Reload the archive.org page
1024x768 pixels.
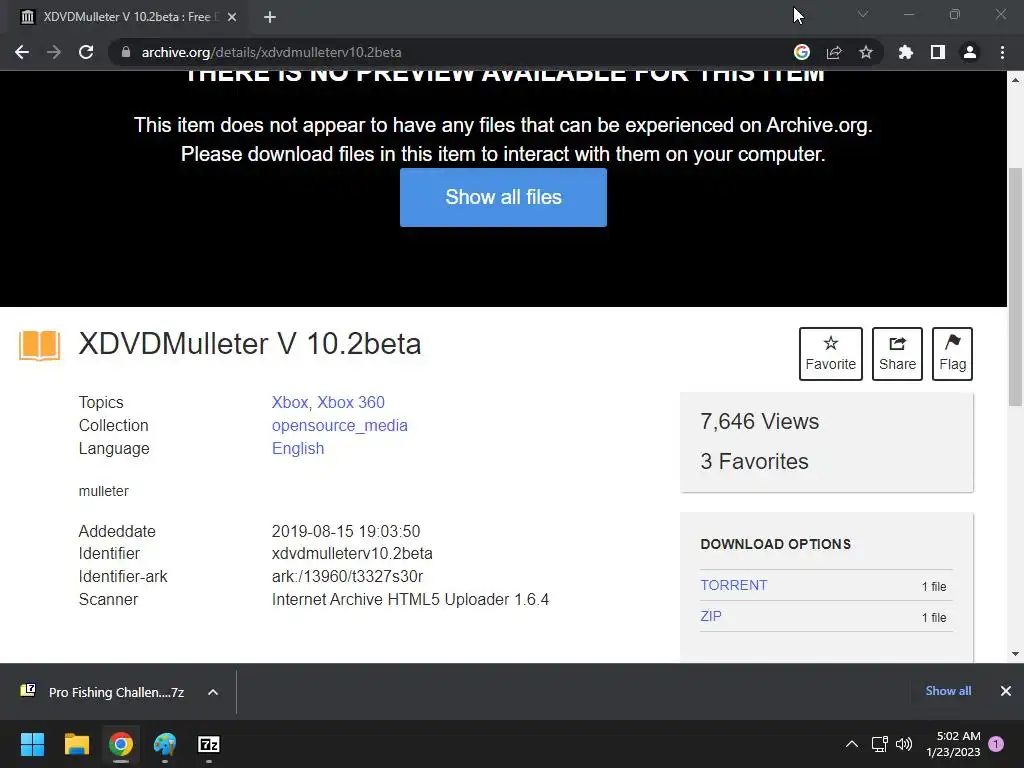(86, 52)
